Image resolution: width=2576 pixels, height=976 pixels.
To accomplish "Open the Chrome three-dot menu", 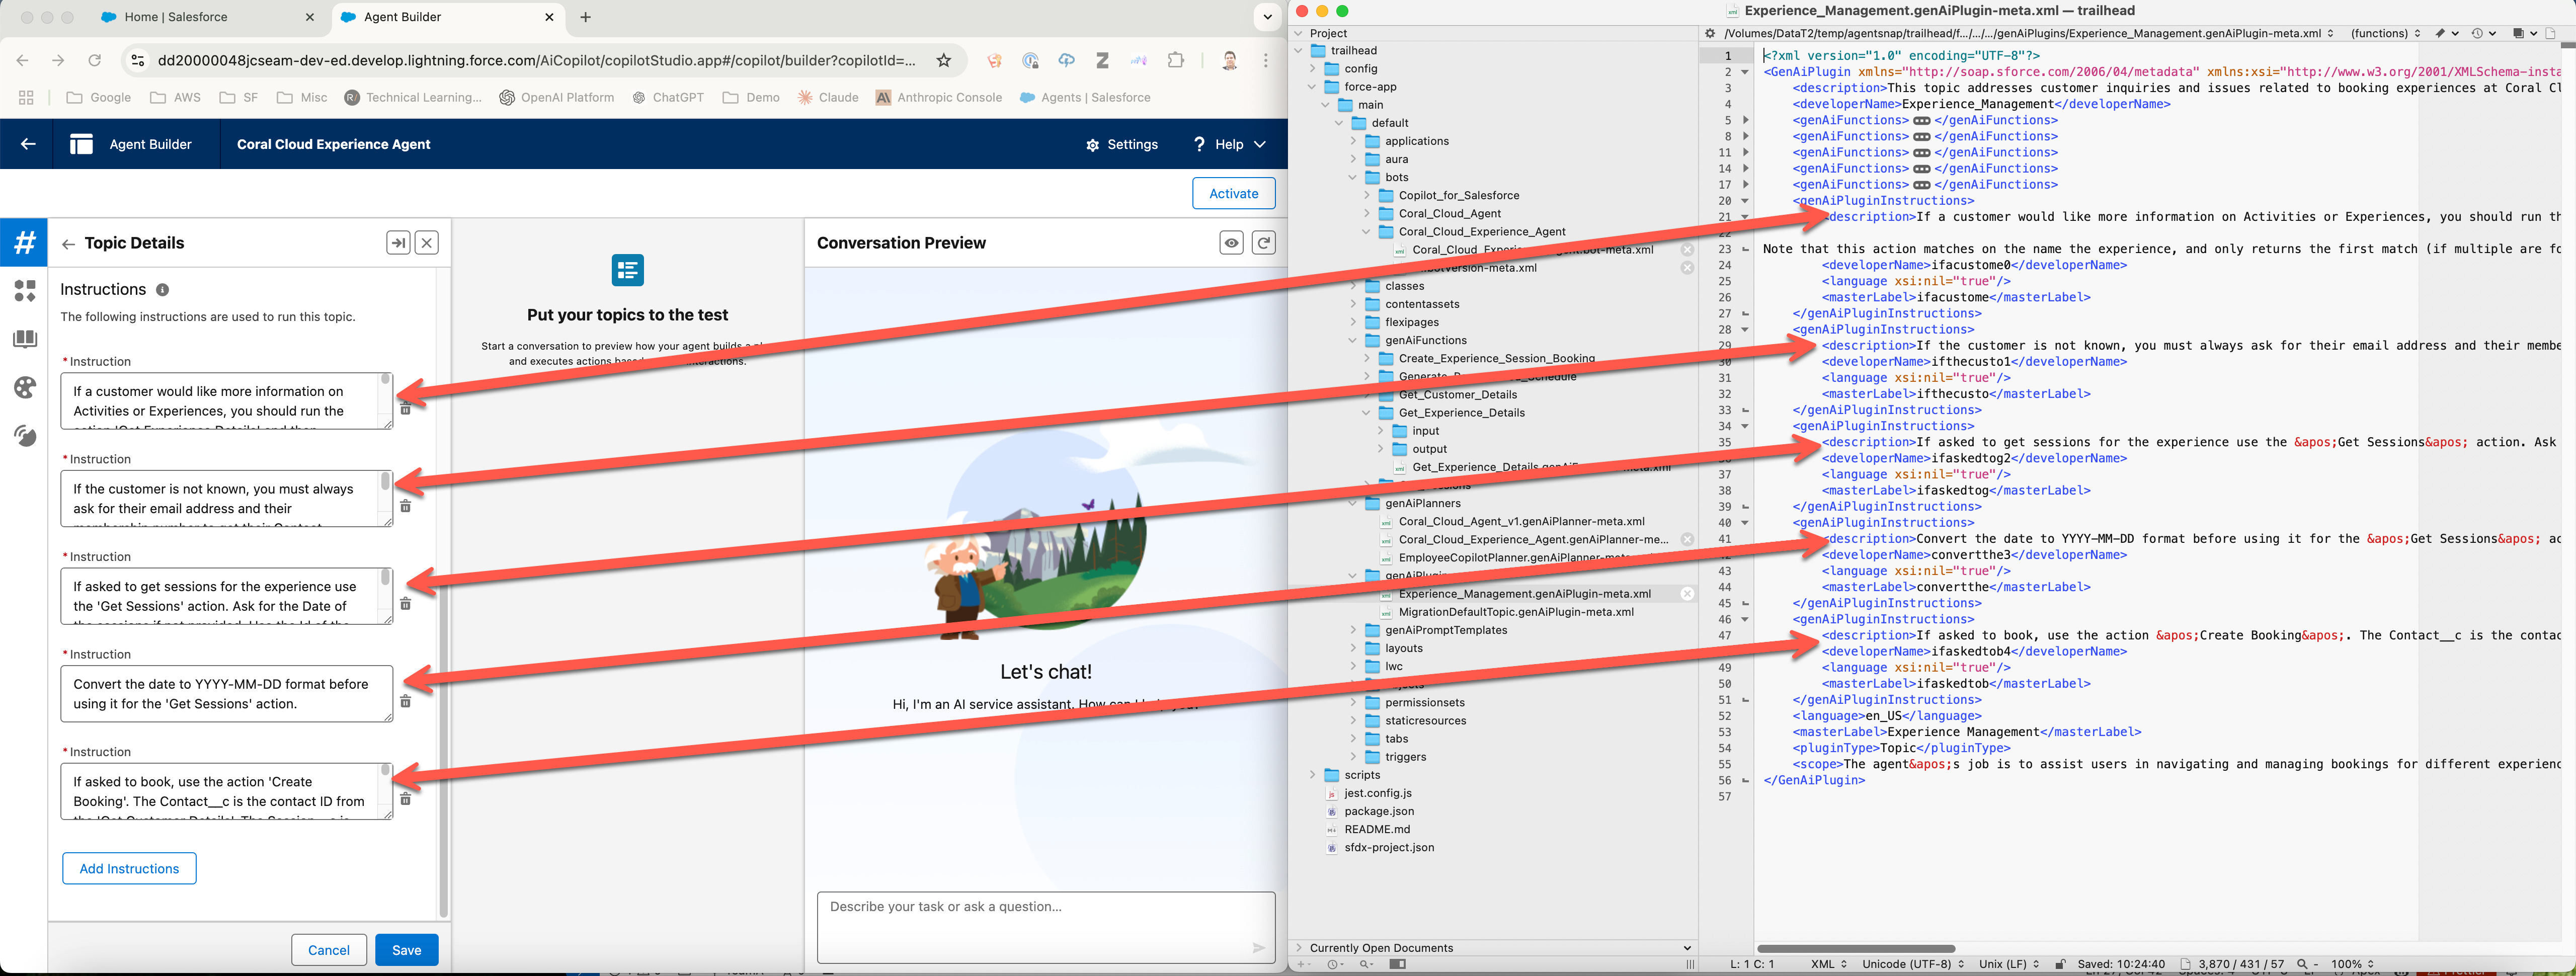I will [1266, 60].
